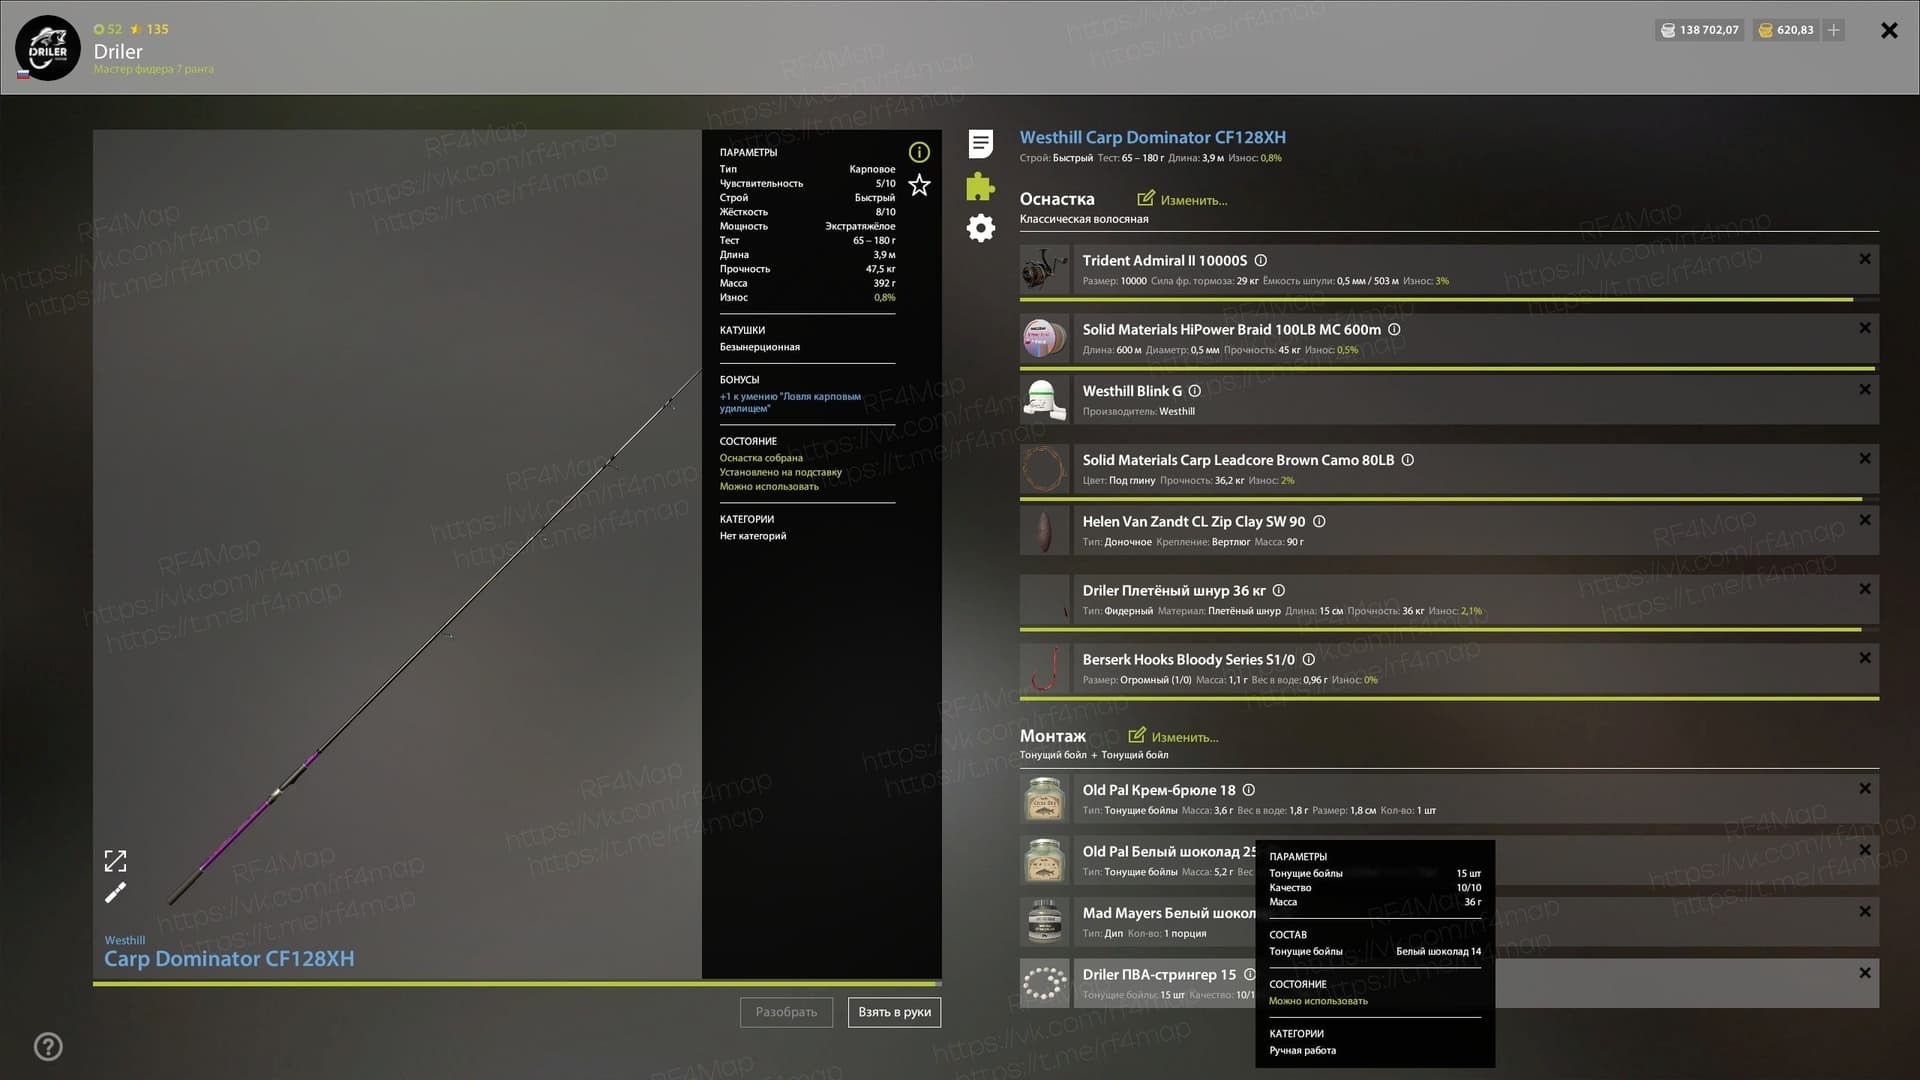The height and width of the screenshot is (1080, 1920).
Task: Remove Carp Leadcore from rig
Action: (1865, 458)
